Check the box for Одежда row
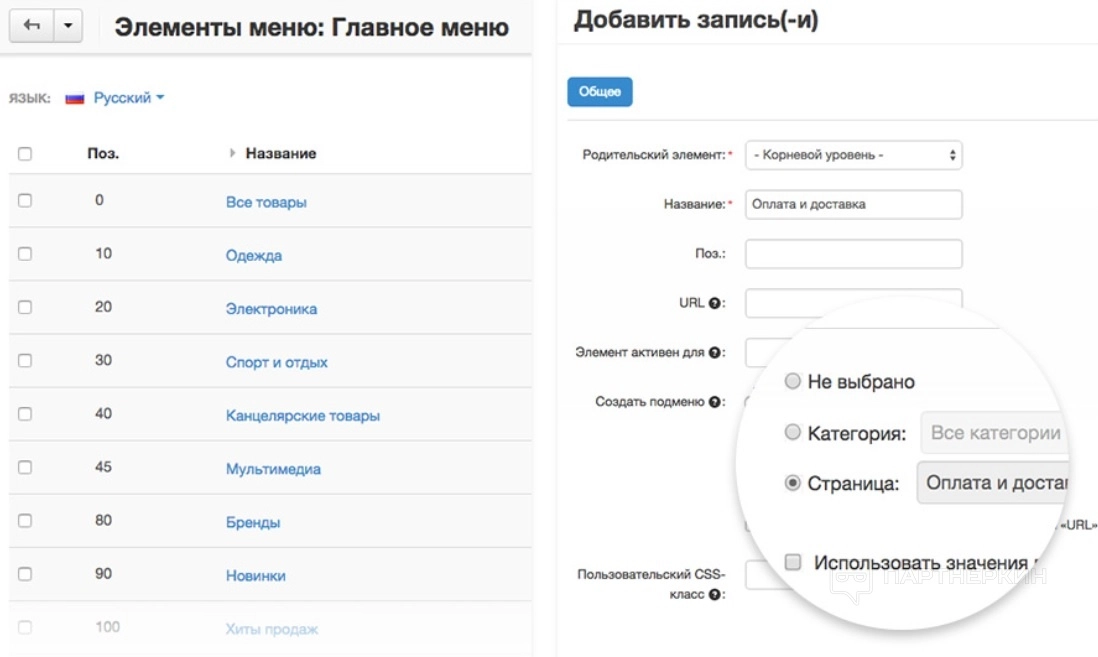Viewport: 1098px width, 657px height. tap(25, 254)
